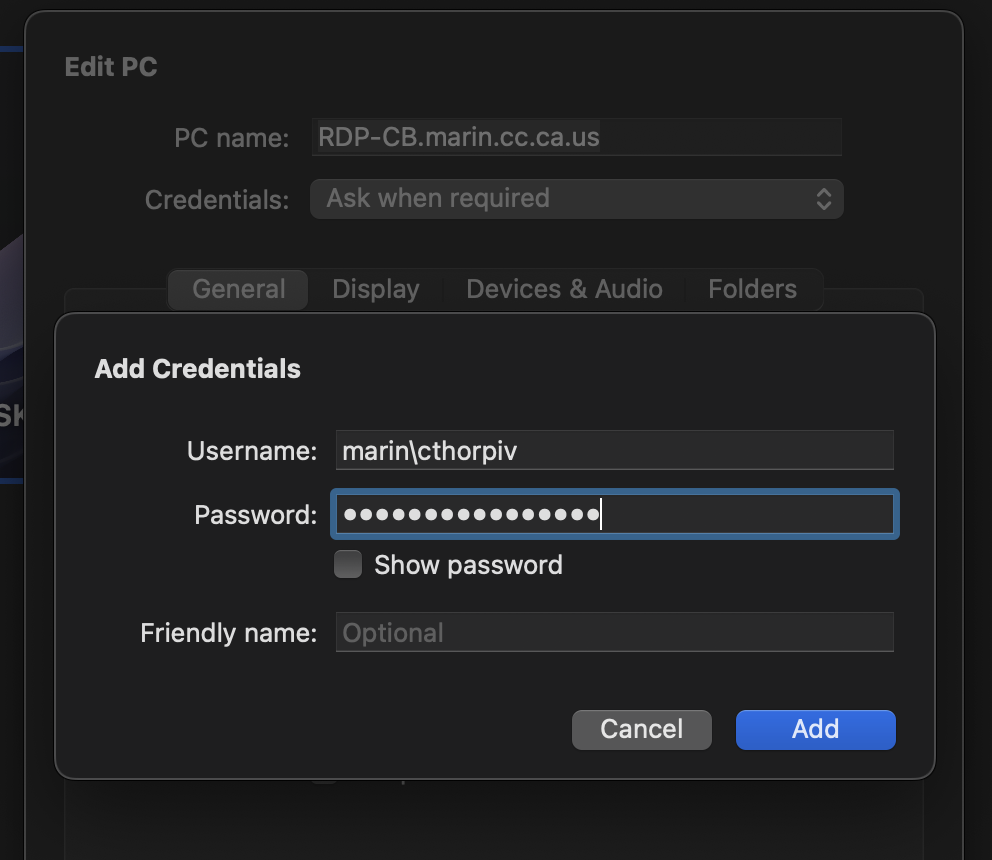Click the 'Password:' label

[255, 515]
